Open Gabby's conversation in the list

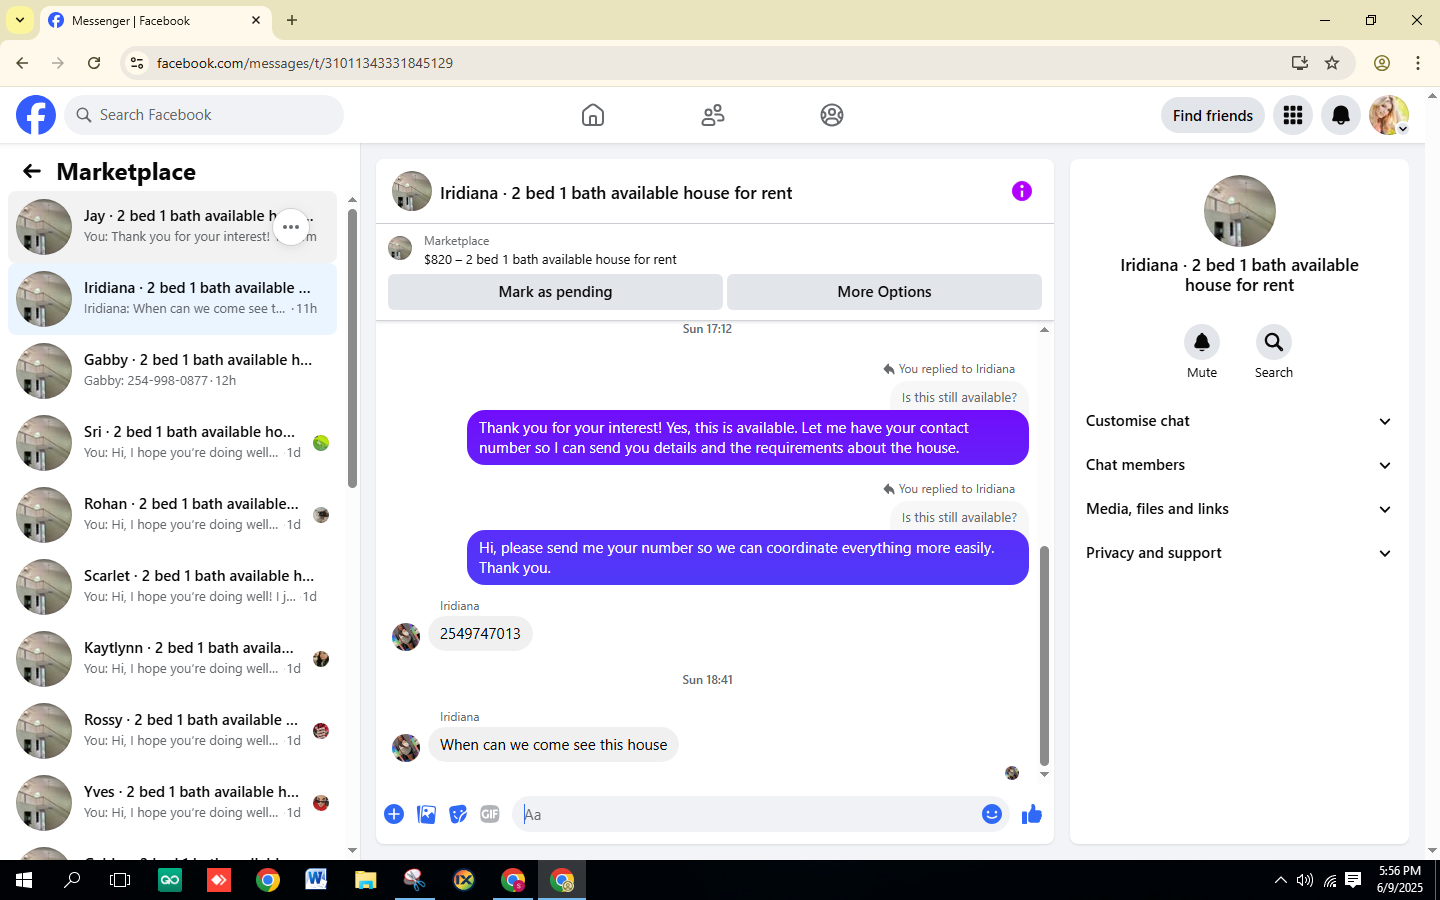click(x=172, y=371)
